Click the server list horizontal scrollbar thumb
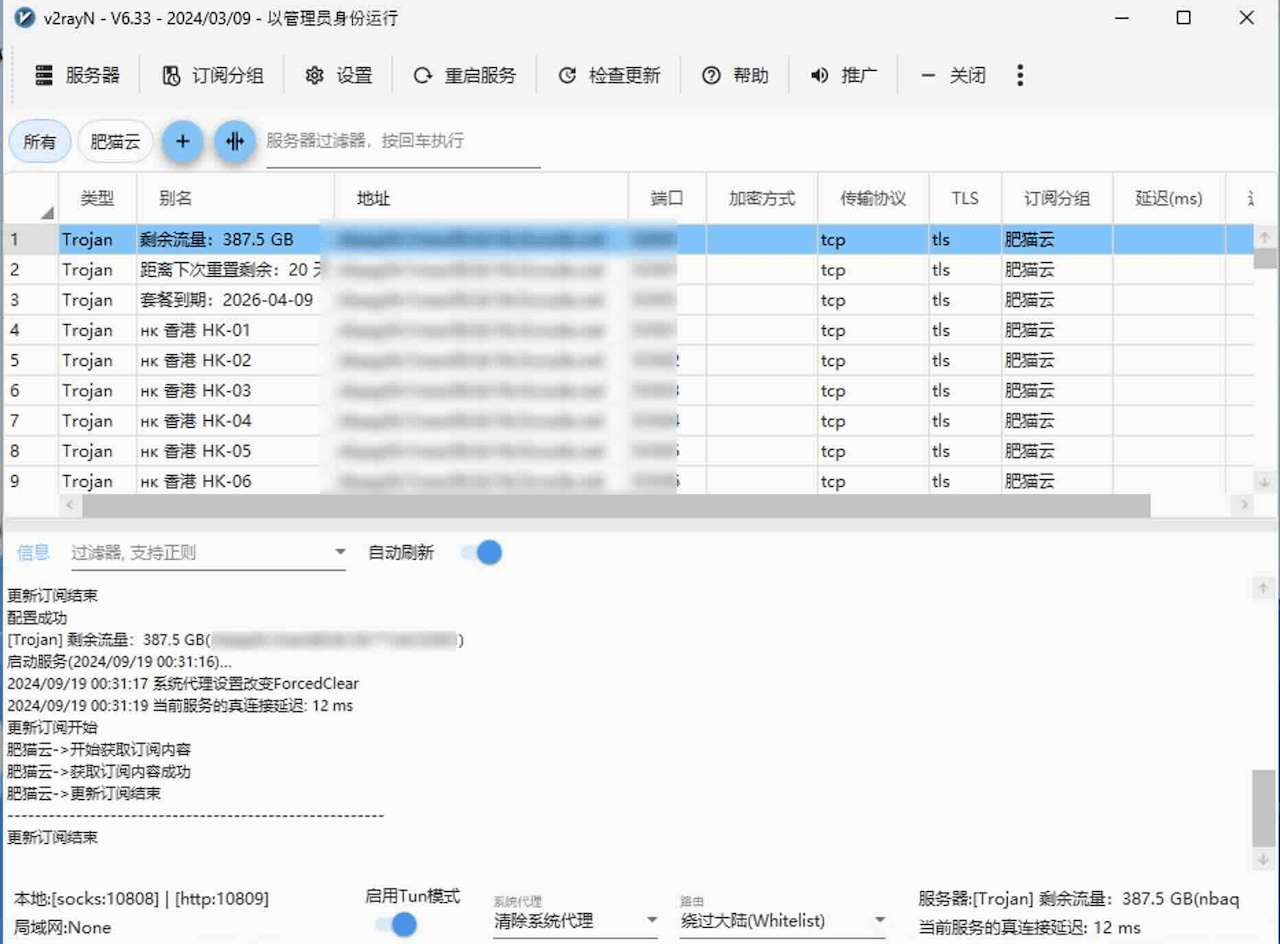The width and height of the screenshot is (1280, 944). [x=616, y=505]
